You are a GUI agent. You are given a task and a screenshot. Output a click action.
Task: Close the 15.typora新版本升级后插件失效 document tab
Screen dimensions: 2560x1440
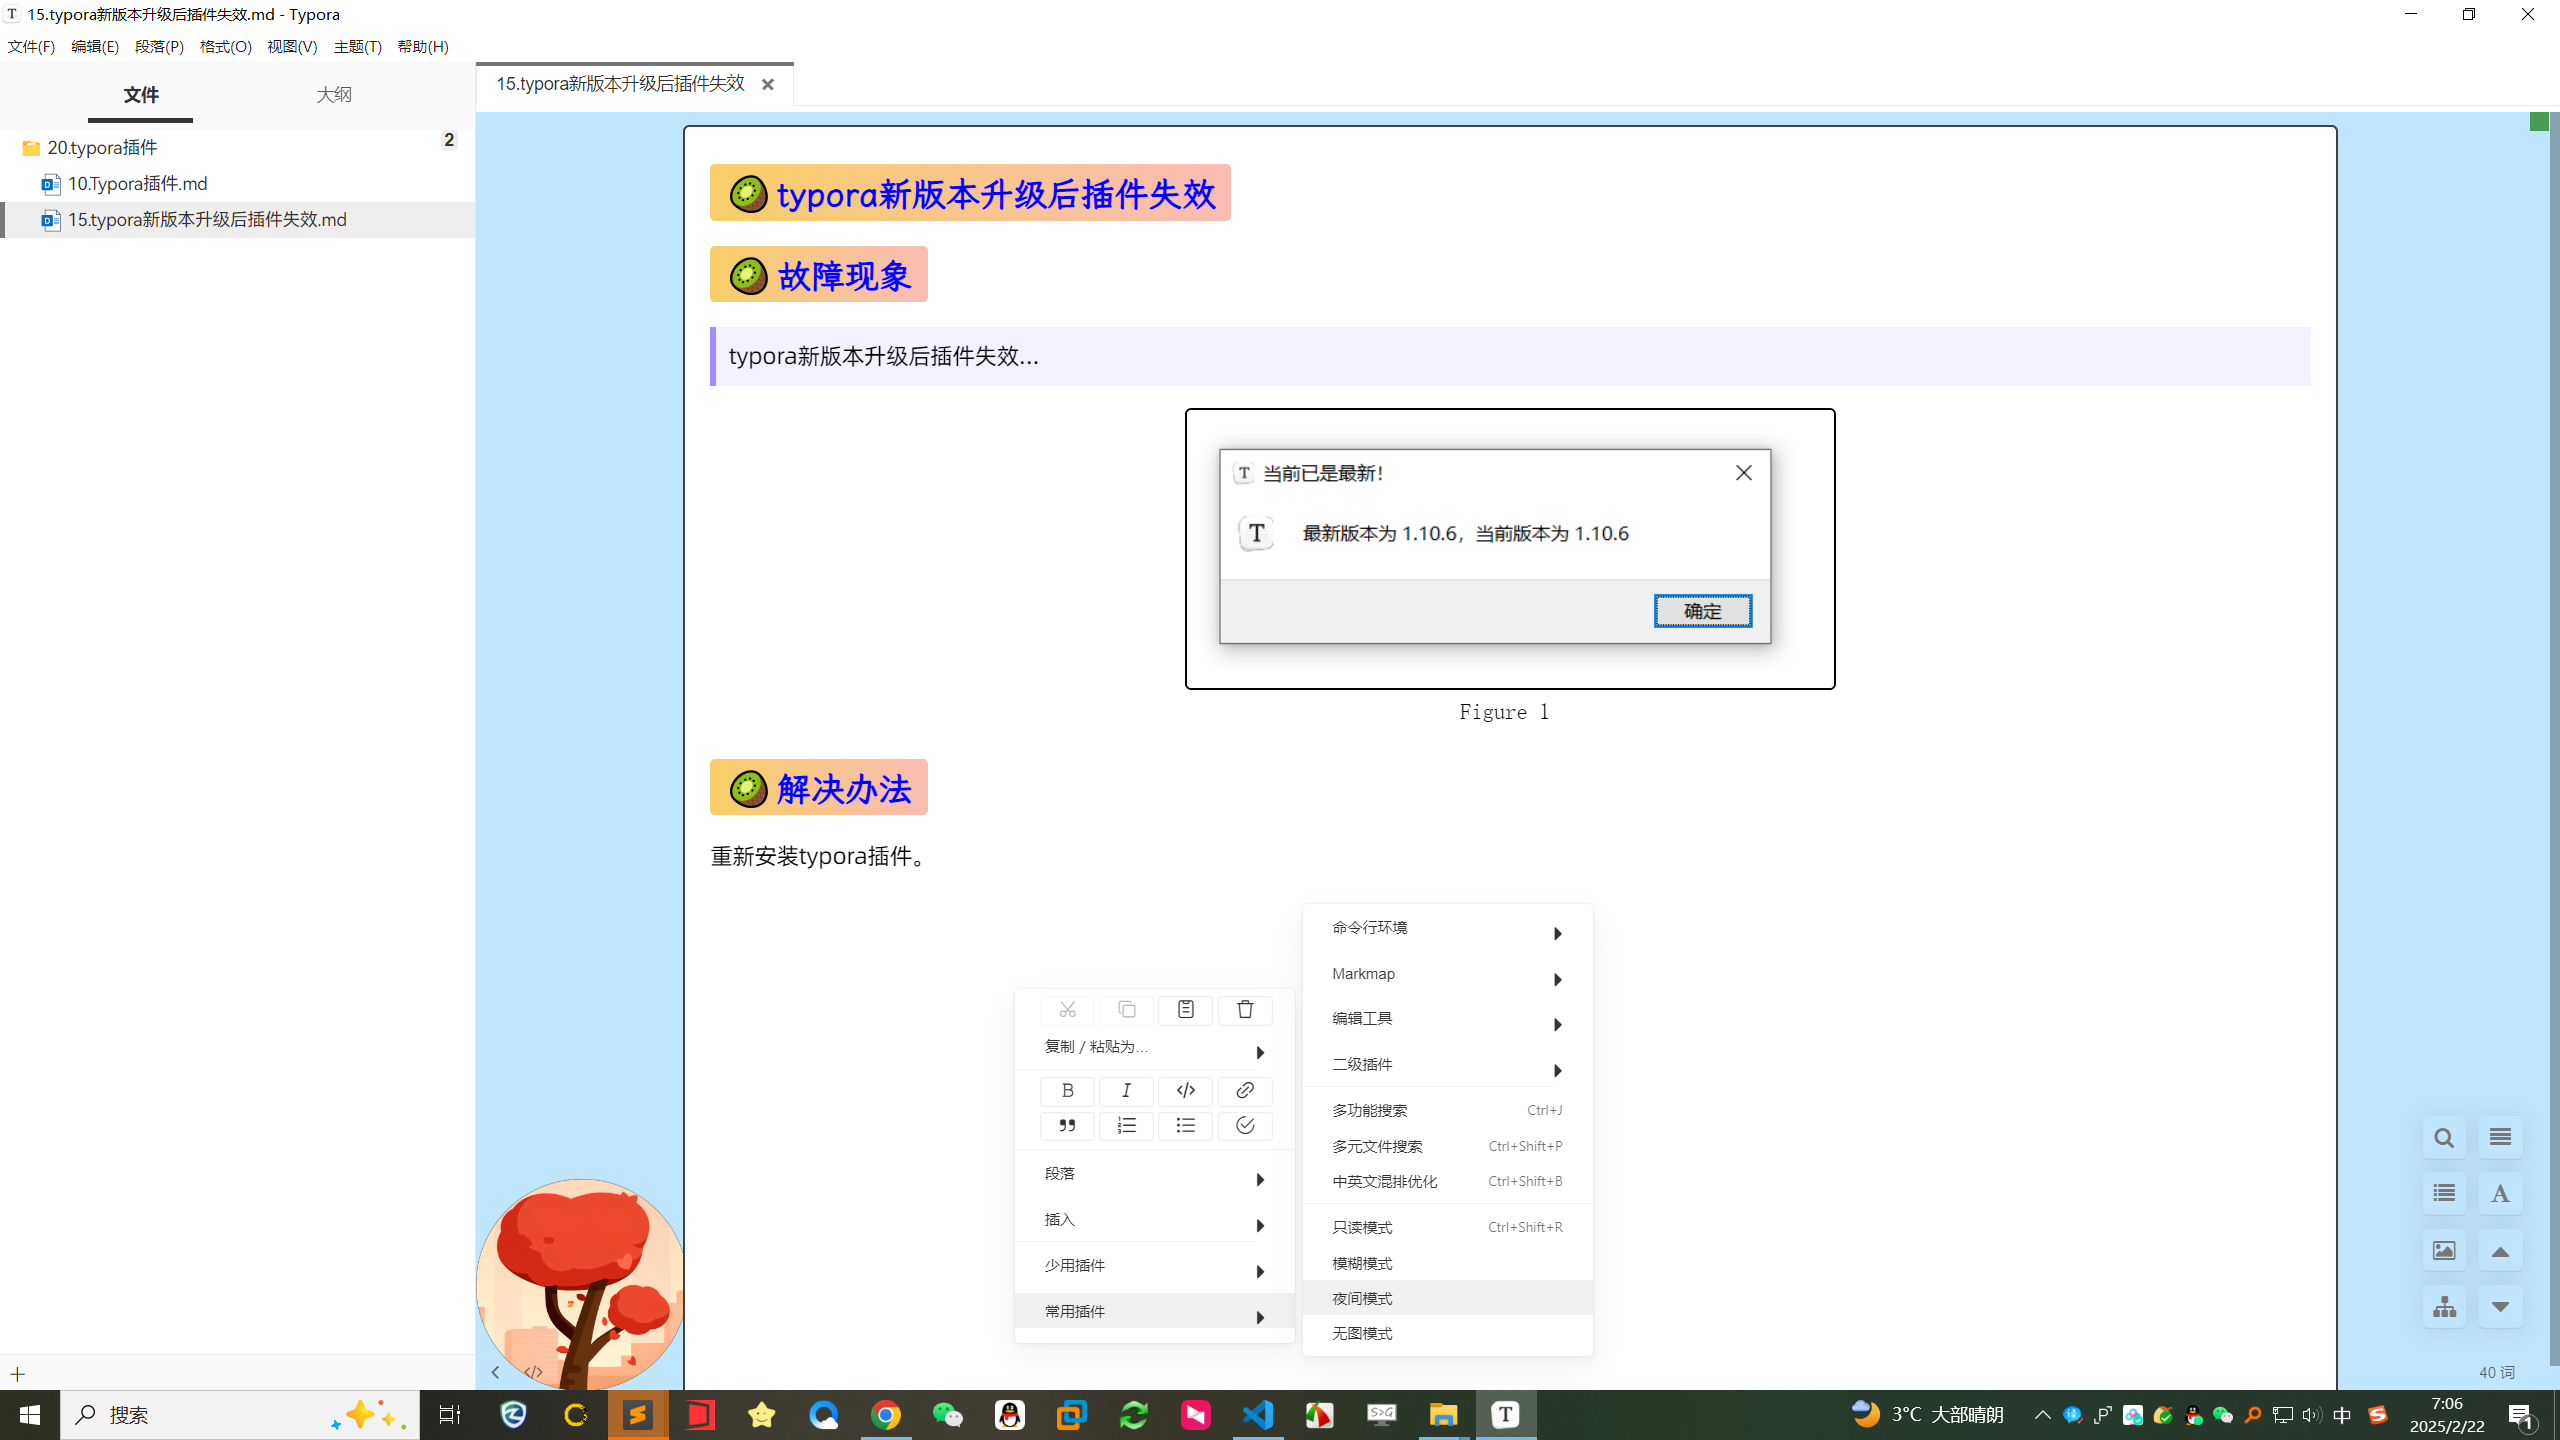pos(768,85)
